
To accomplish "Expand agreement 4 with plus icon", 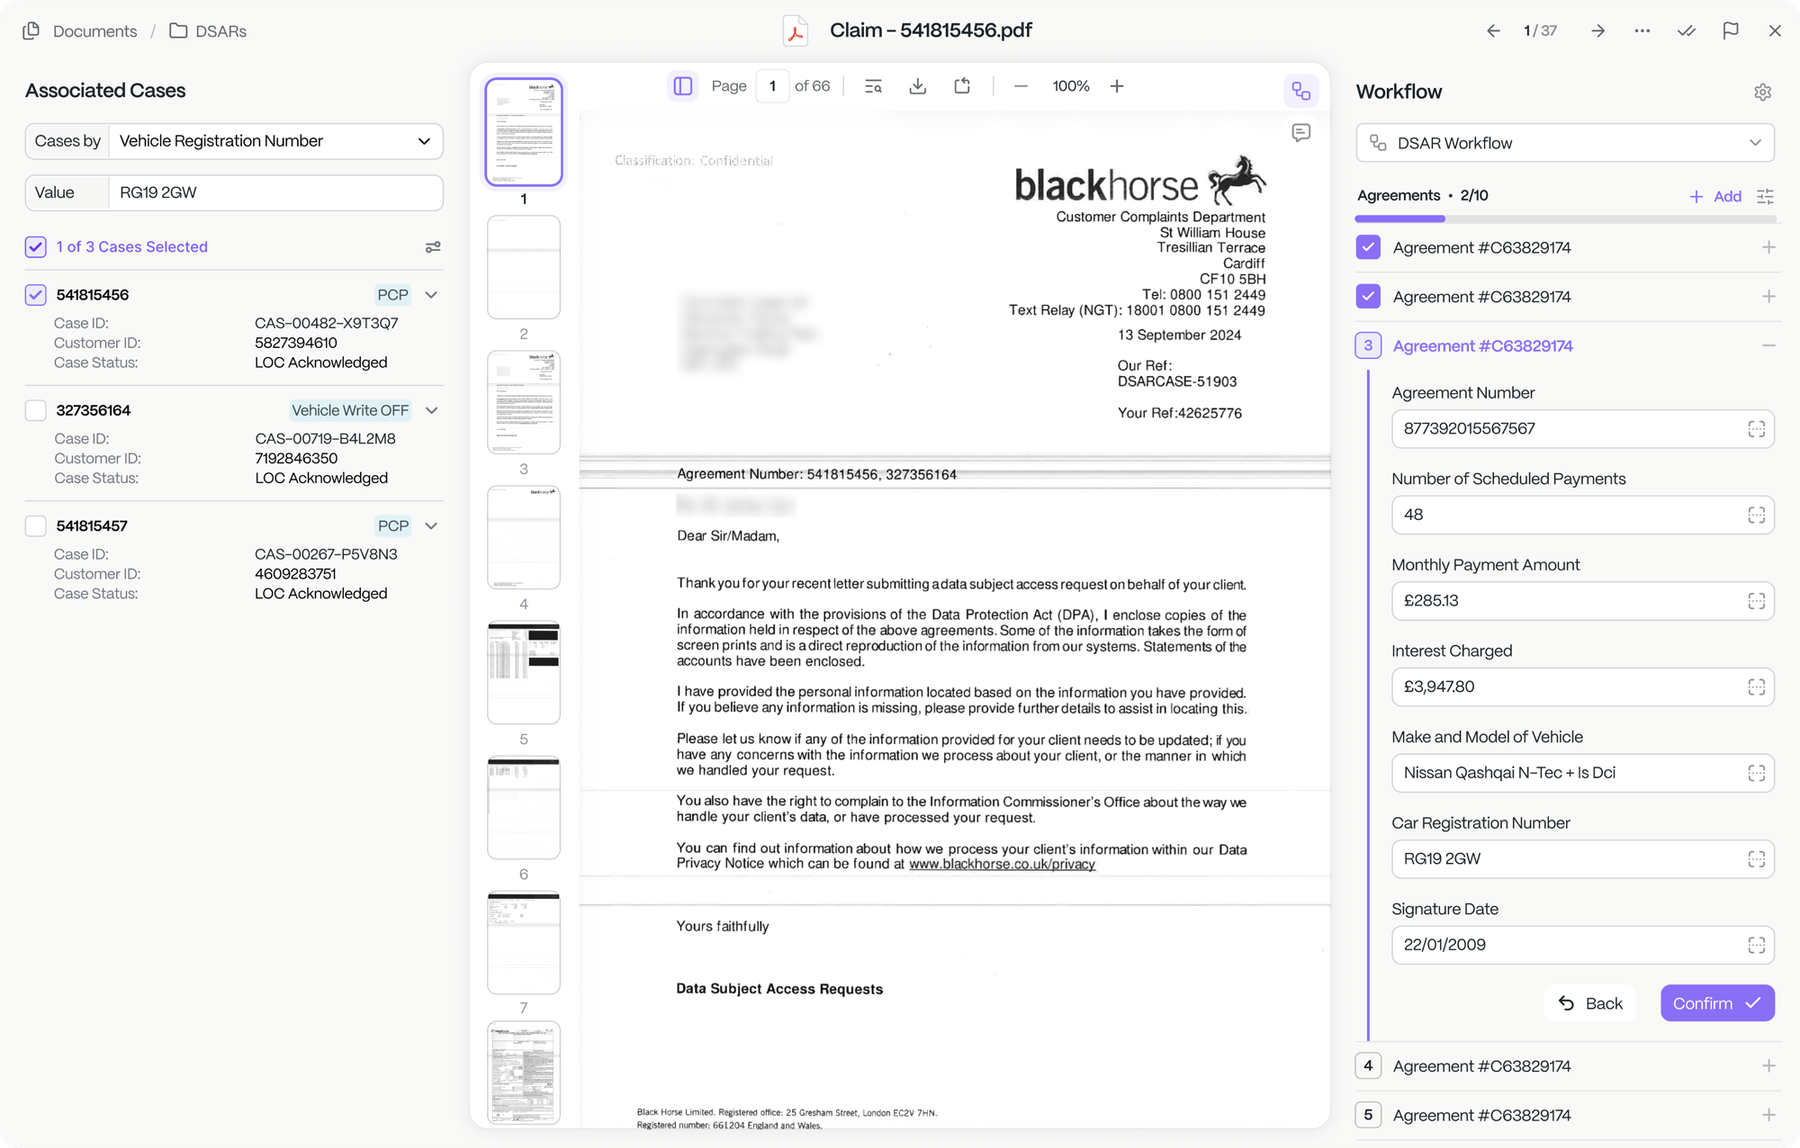I will pyautogui.click(x=1768, y=1066).
